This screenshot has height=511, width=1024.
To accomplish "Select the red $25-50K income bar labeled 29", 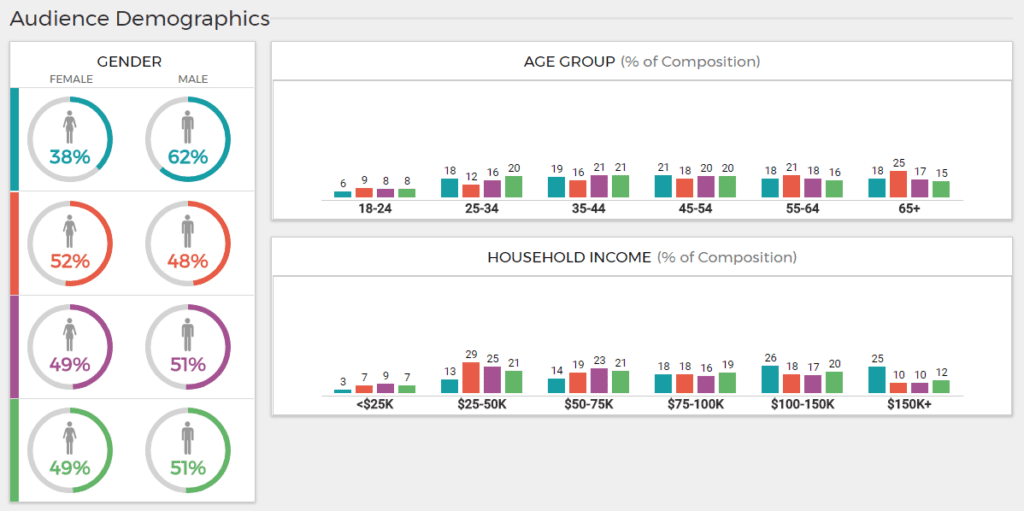I will [x=471, y=378].
